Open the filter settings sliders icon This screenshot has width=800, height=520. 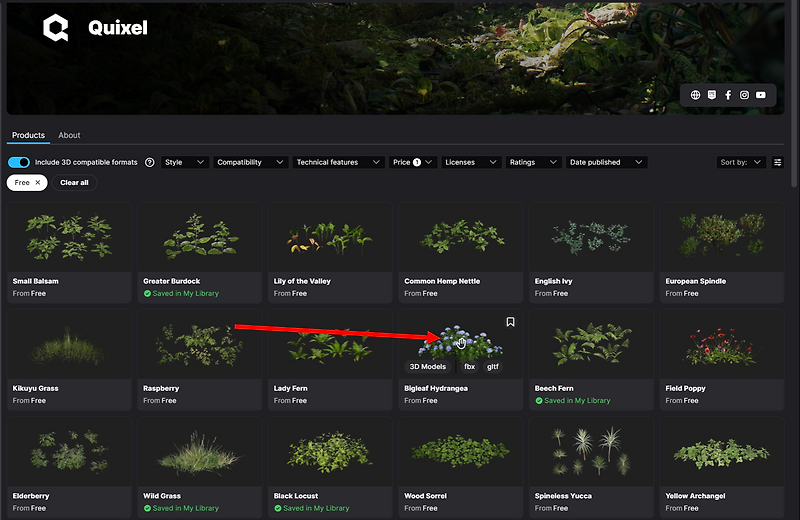click(x=778, y=162)
